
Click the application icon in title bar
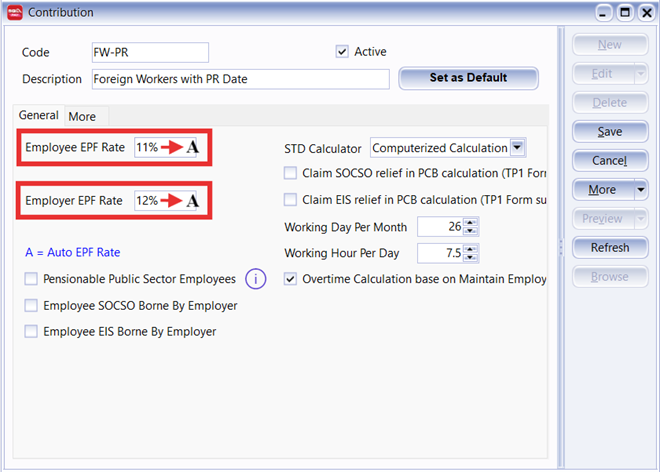13,12
